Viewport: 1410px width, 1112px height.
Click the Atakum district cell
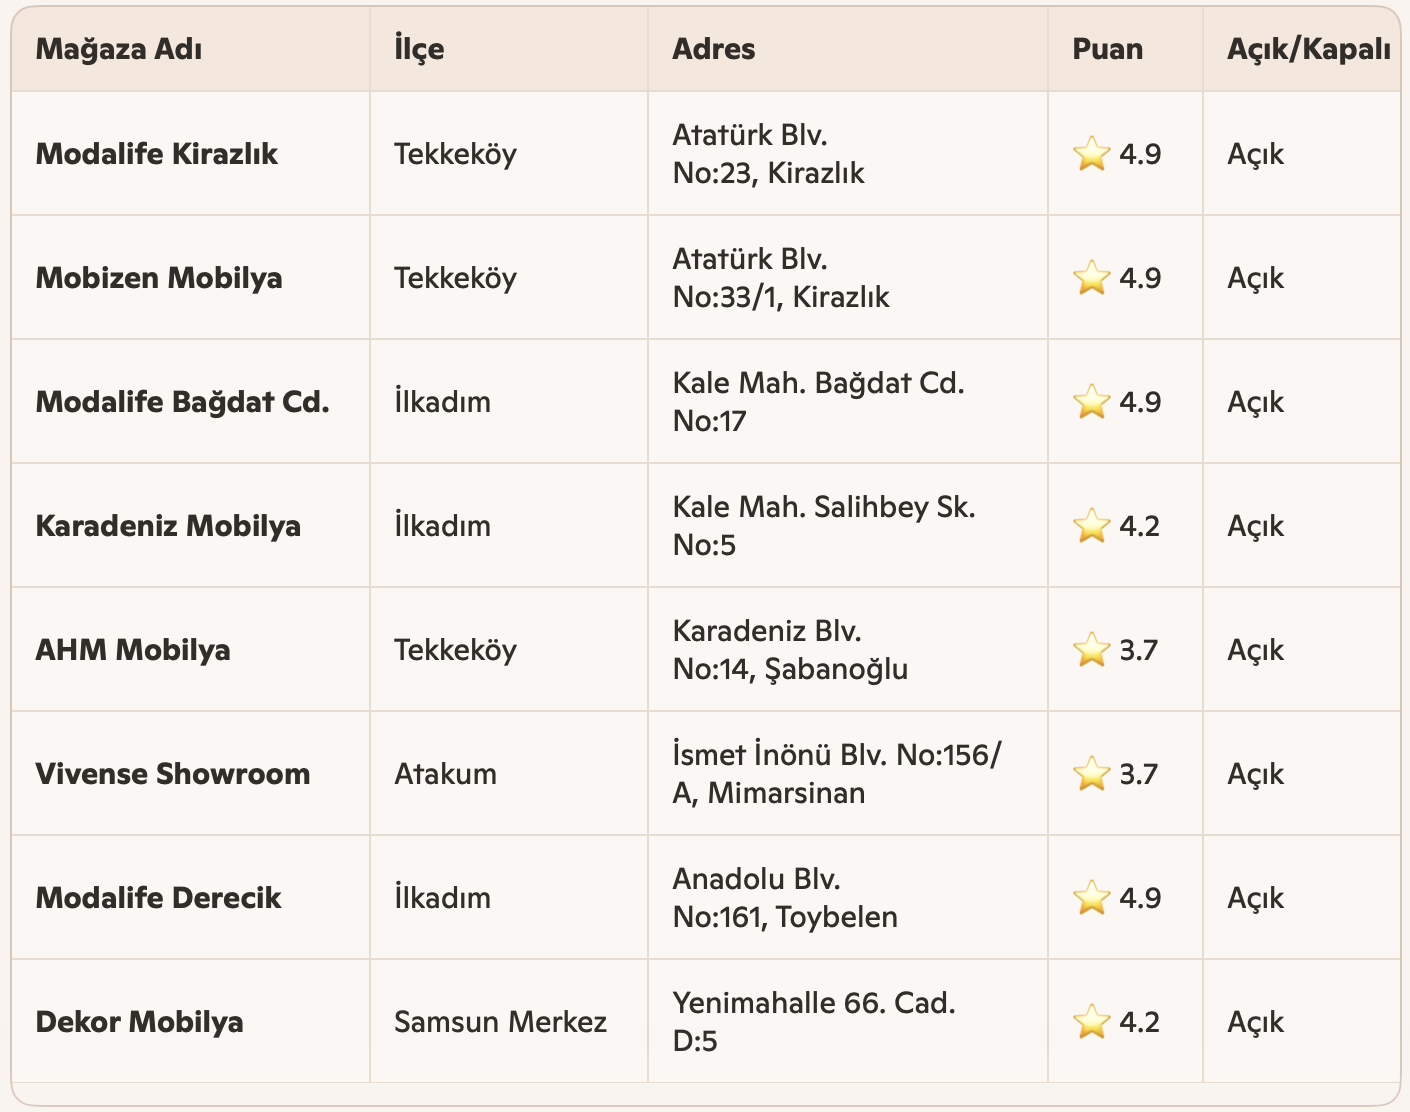pos(445,774)
